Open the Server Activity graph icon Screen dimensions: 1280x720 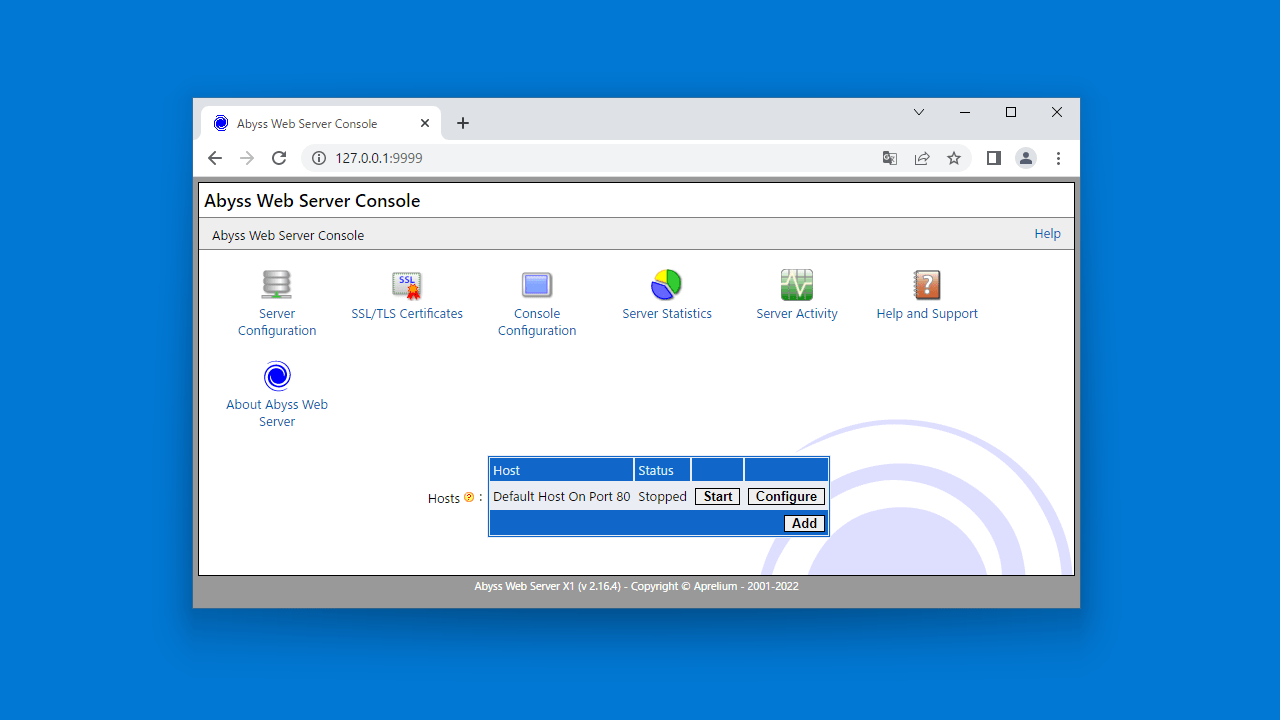(797, 285)
